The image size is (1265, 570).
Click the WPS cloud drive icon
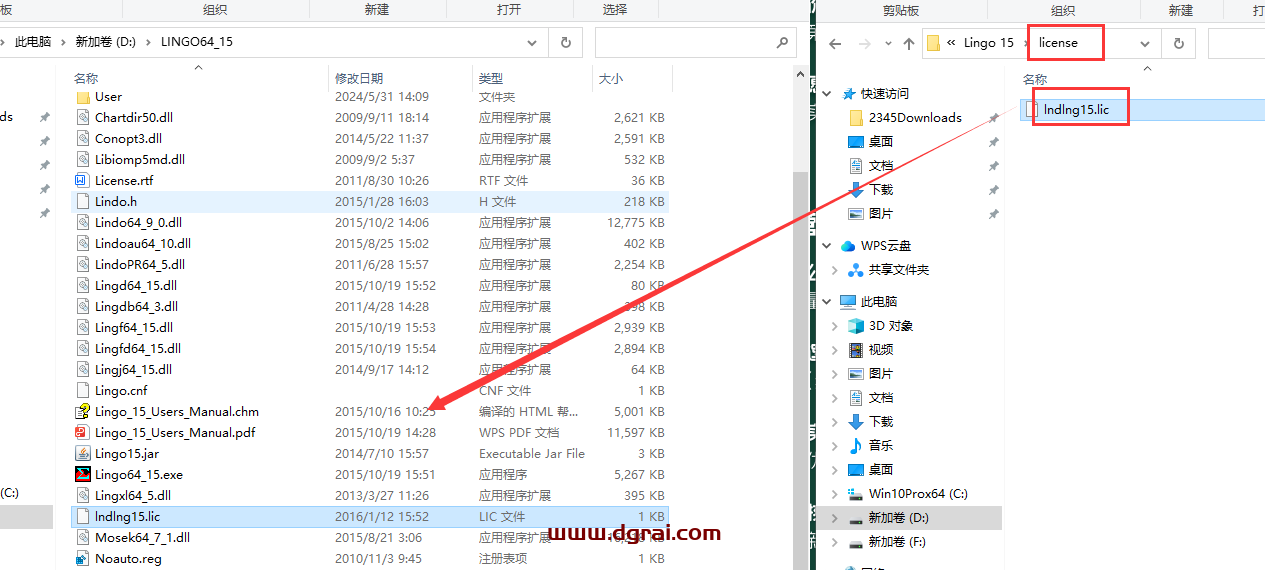(x=849, y=245)
